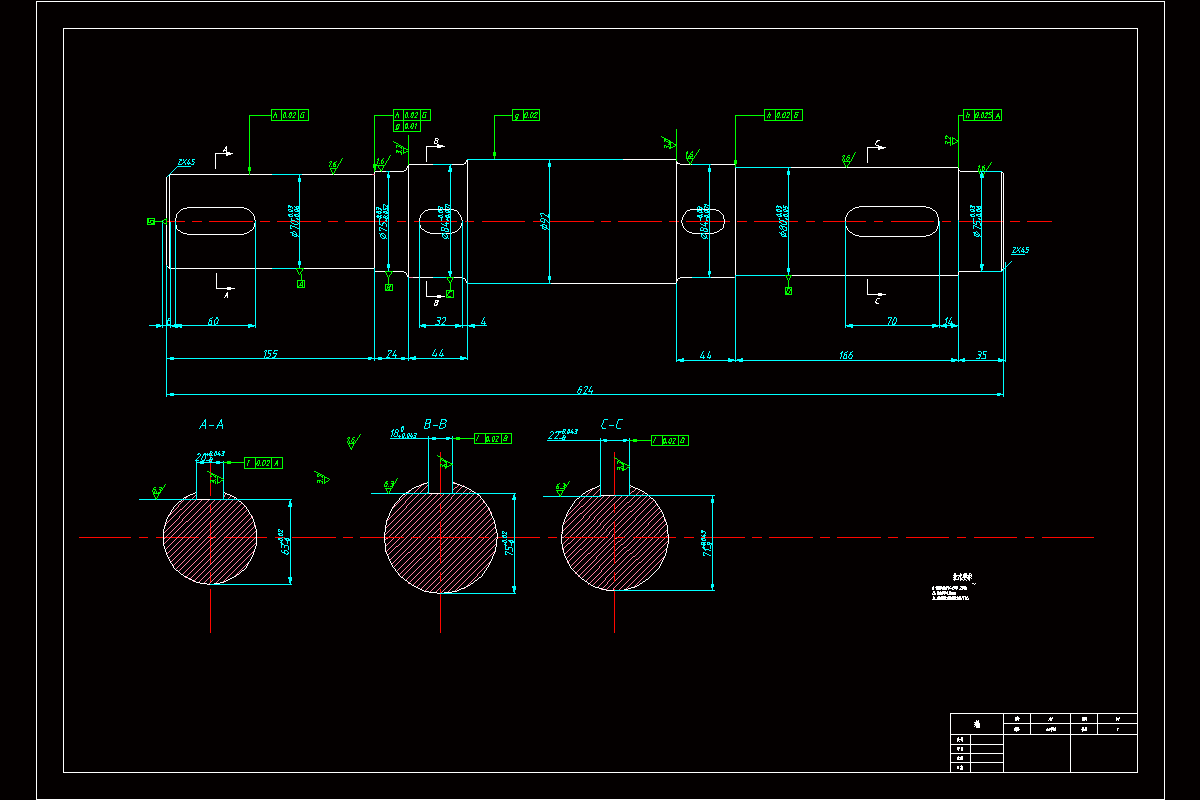Pick the 70 keyway length dimension
Viewport: 1200px width, 800px height.
point(891,321)
